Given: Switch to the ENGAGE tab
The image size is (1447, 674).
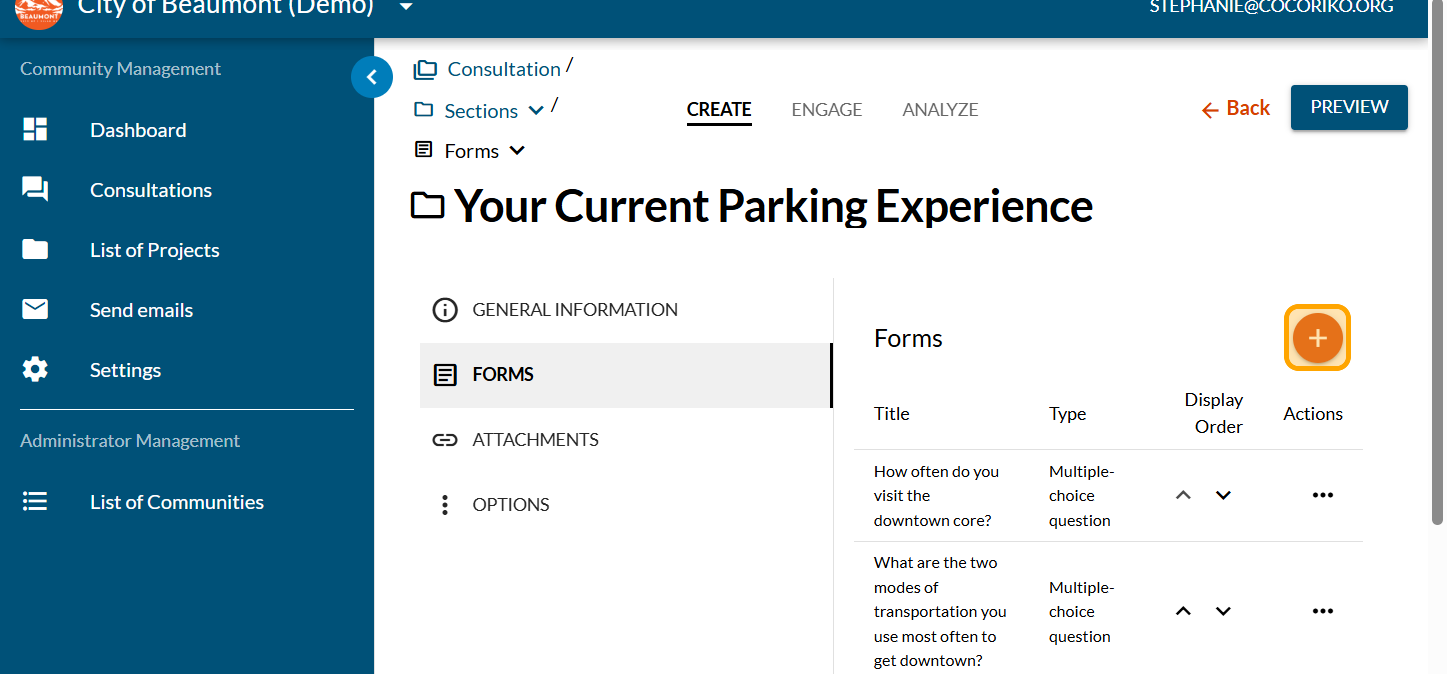Looking at the screenshot, I should [826, 110].
